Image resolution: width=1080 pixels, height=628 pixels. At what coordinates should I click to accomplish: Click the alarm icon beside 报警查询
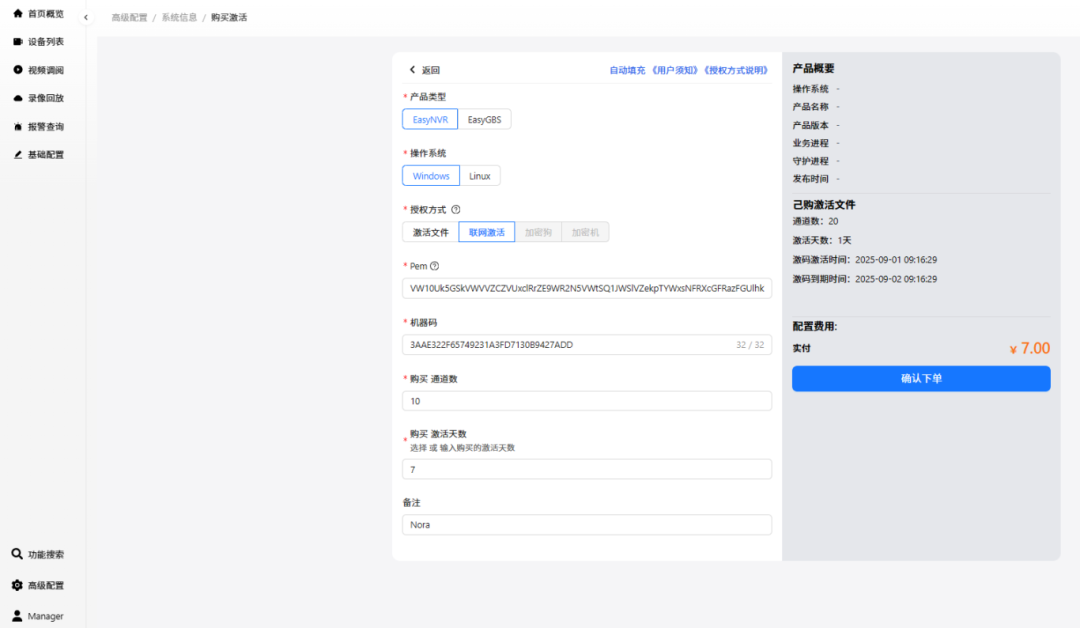coord(18,126)
